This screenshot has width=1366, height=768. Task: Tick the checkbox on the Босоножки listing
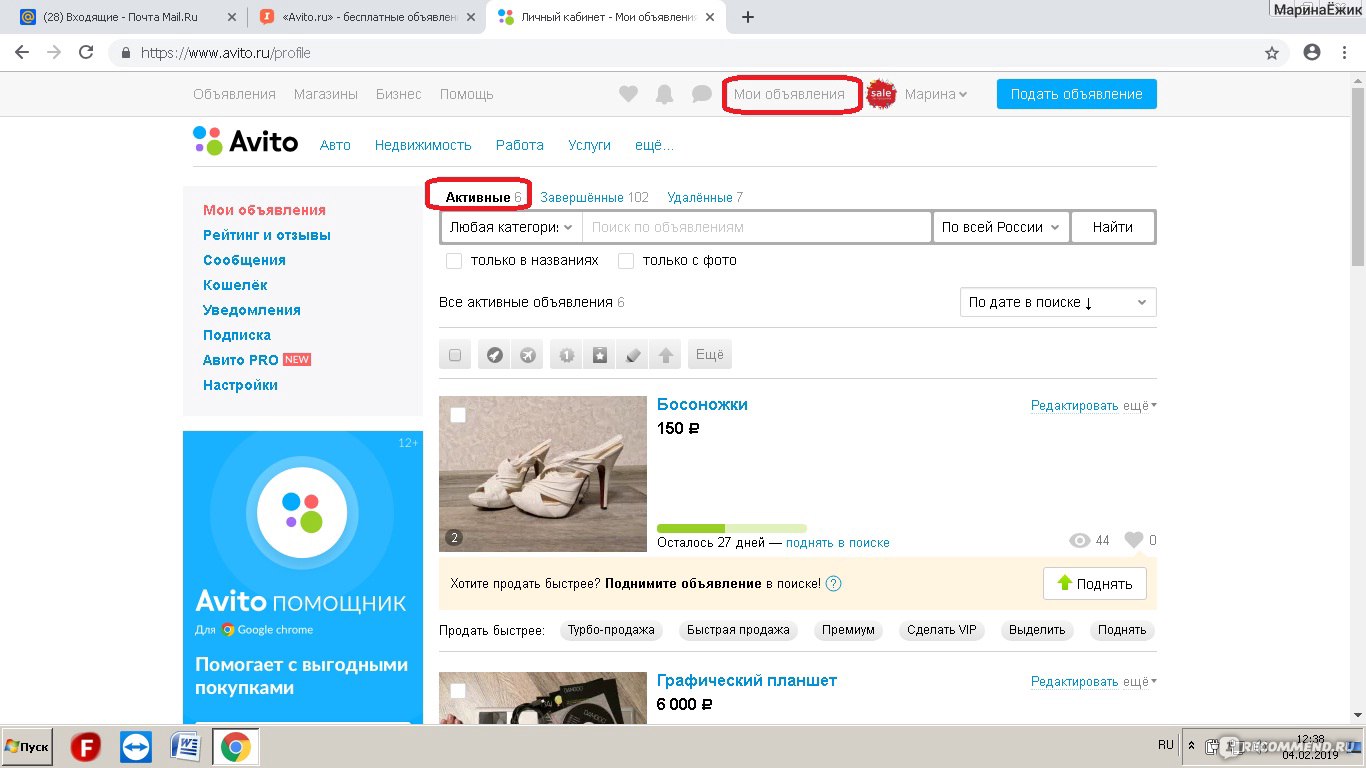pos(458,415)
